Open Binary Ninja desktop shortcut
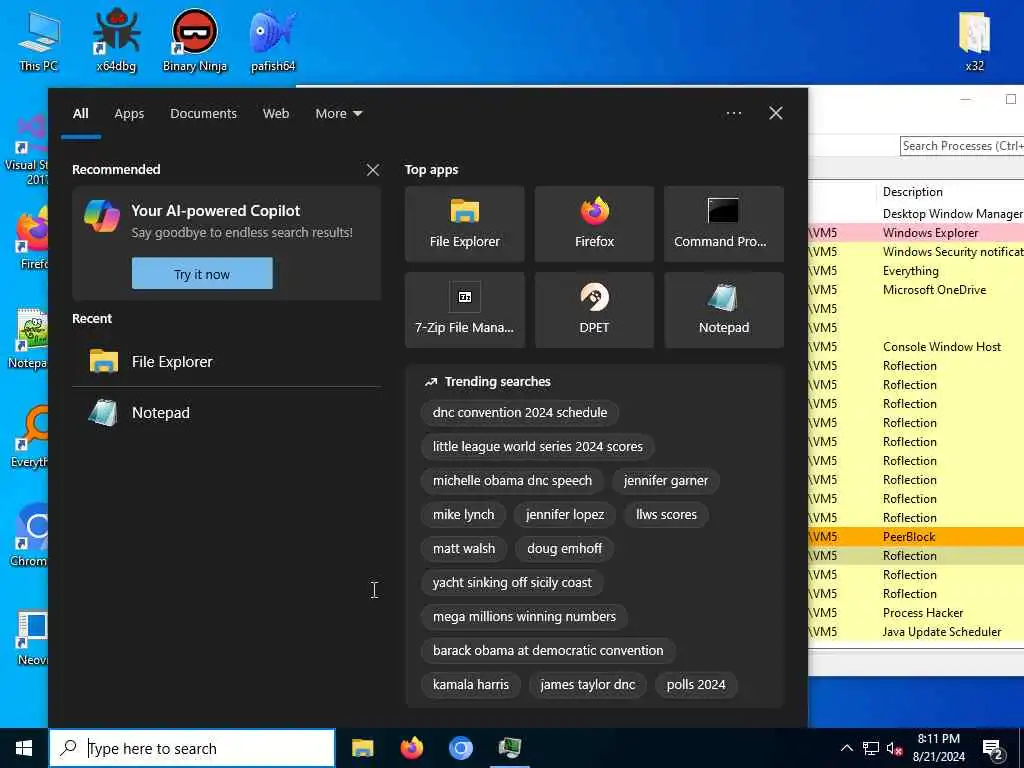 point(195,39)
